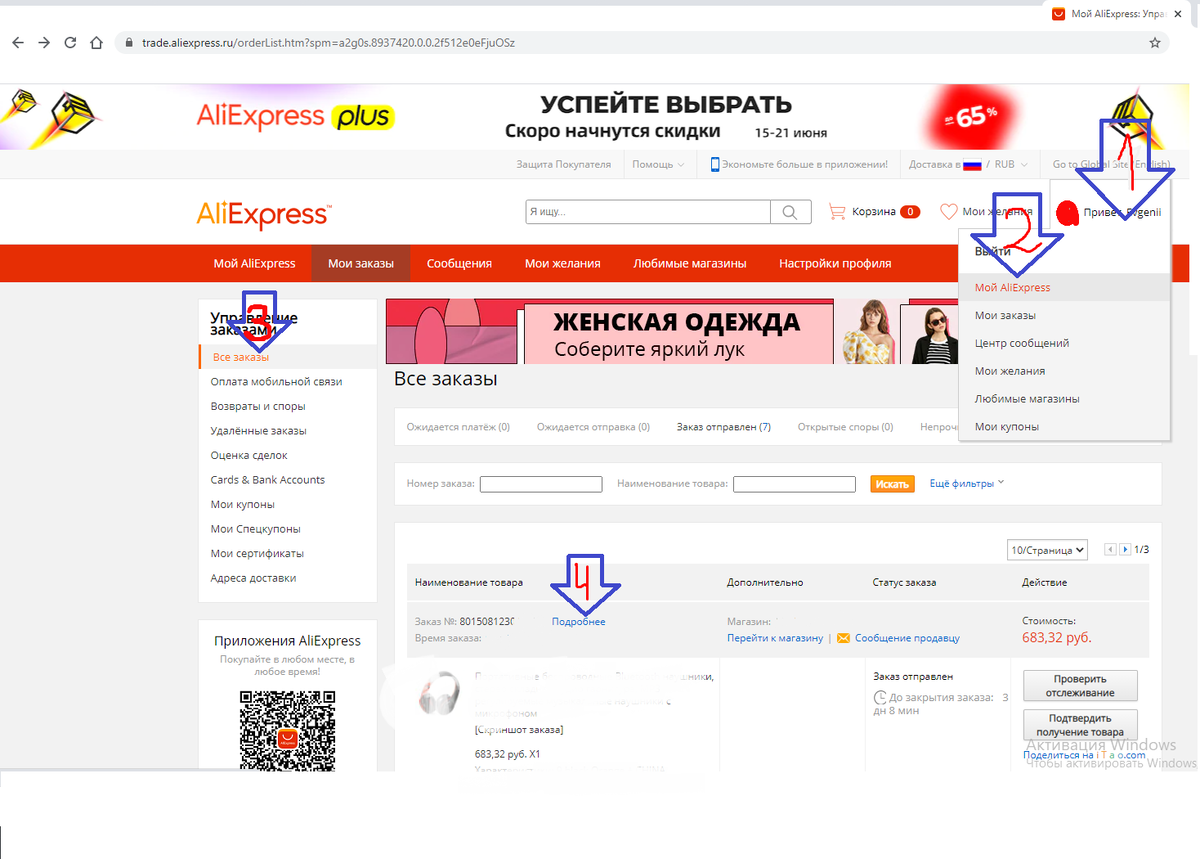Open Мои сертификаты in sidebar

point(257,553)
